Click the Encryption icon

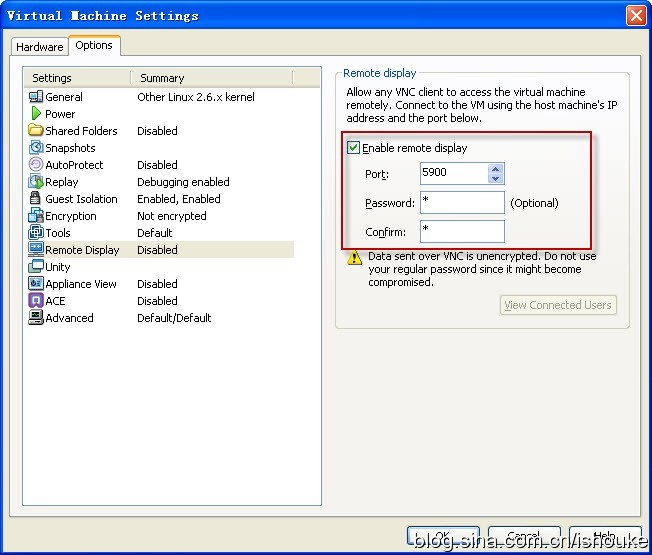[36, 216]
